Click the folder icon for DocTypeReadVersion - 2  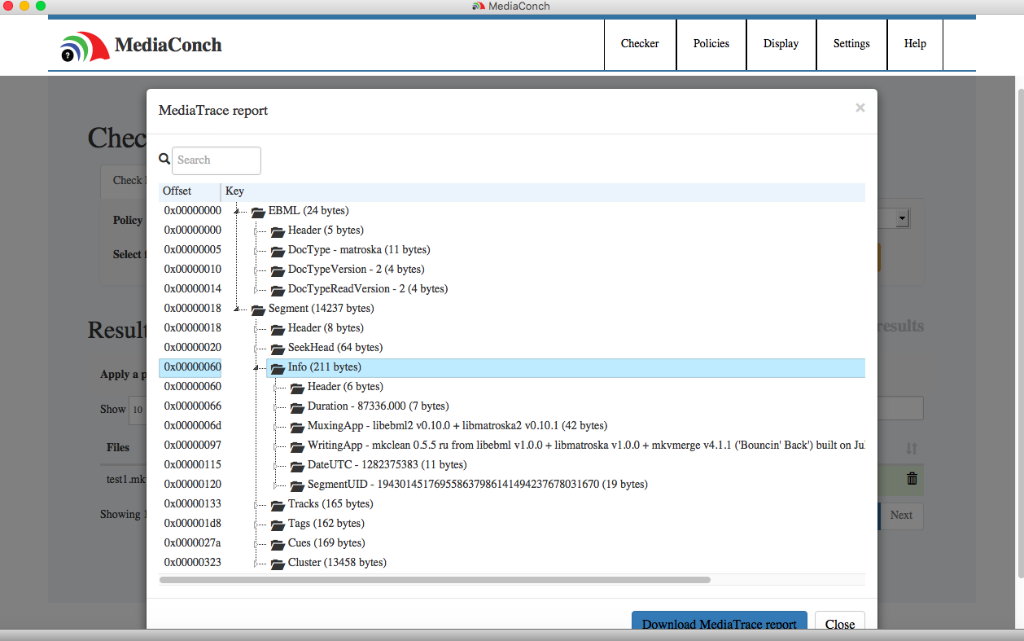coord(278,290)
